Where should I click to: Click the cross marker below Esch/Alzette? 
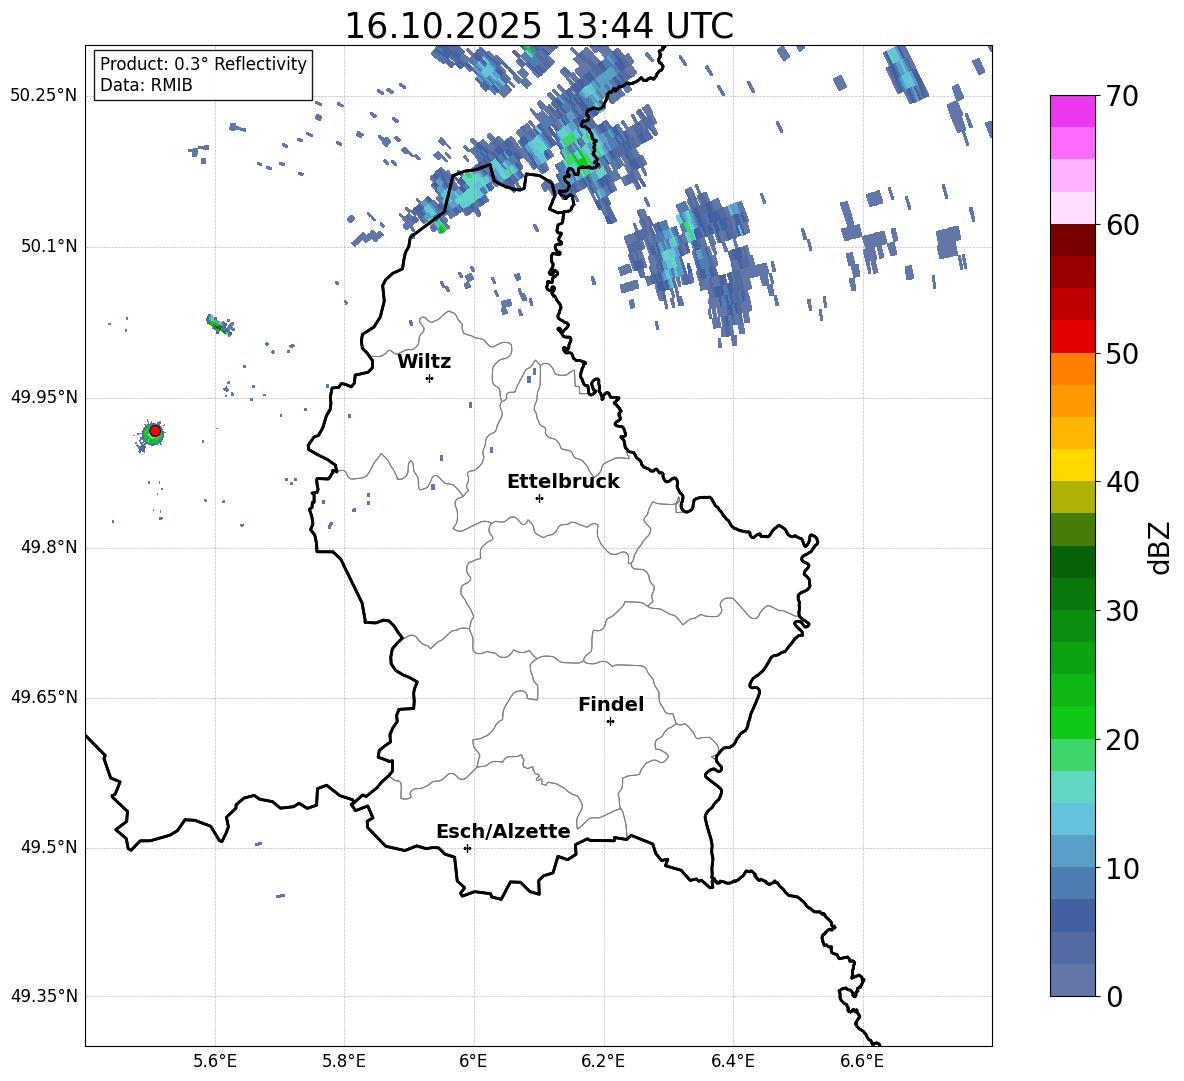tap(467, 848)
